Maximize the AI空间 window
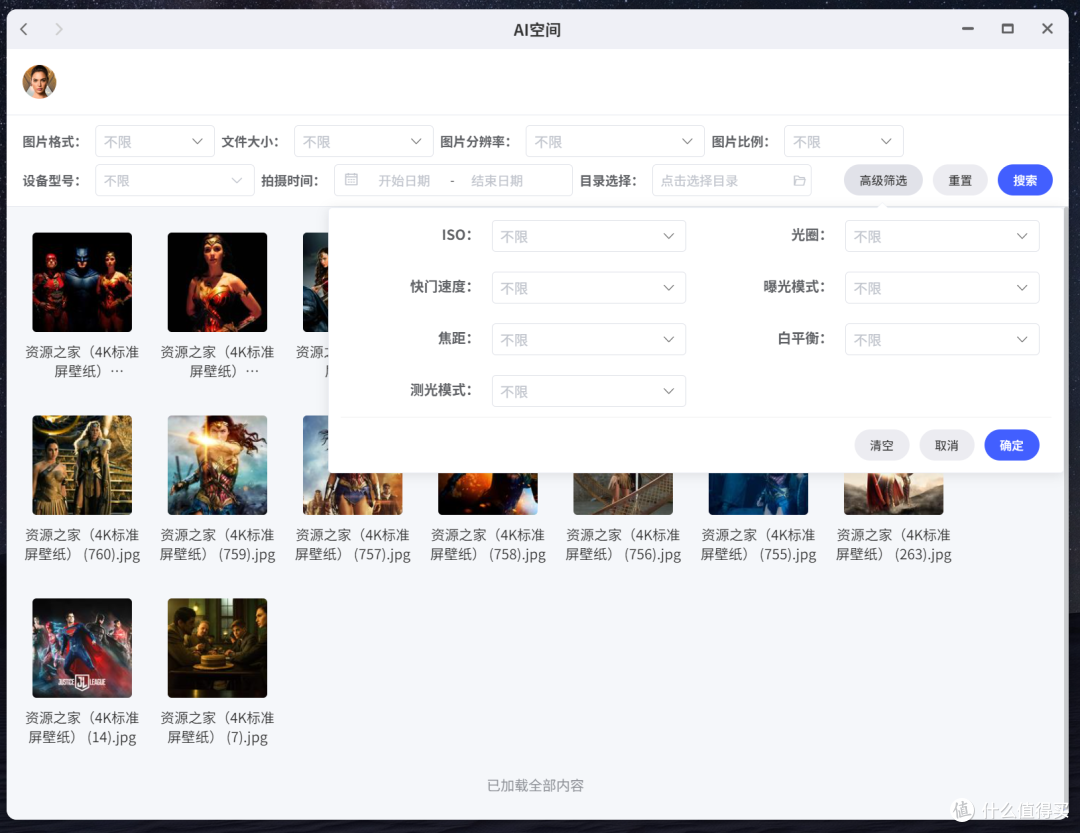Viewport: 1080px width, 833px height. point(1008,29)
